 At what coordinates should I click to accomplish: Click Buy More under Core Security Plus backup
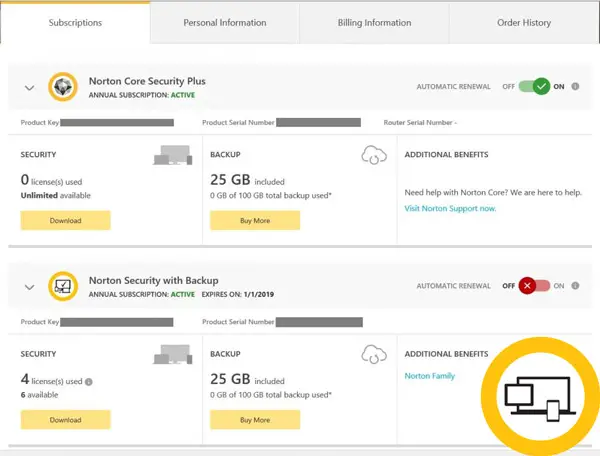(x=255, y=220)
